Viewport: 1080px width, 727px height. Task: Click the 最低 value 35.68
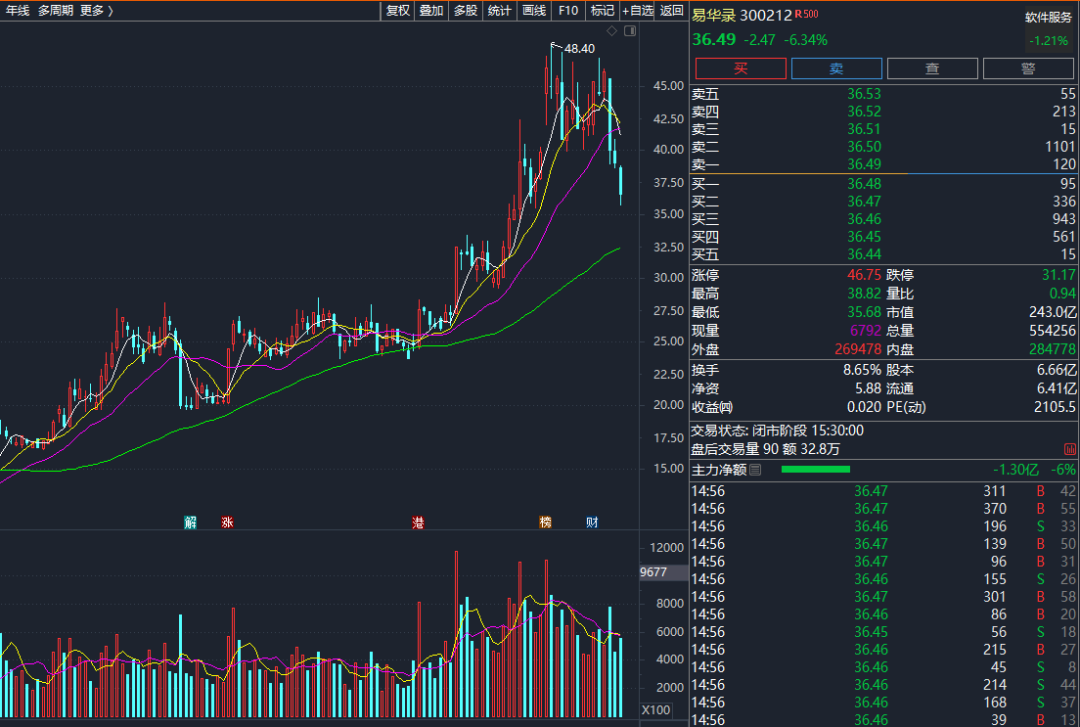pyautogui.click(x=864, y=312)
